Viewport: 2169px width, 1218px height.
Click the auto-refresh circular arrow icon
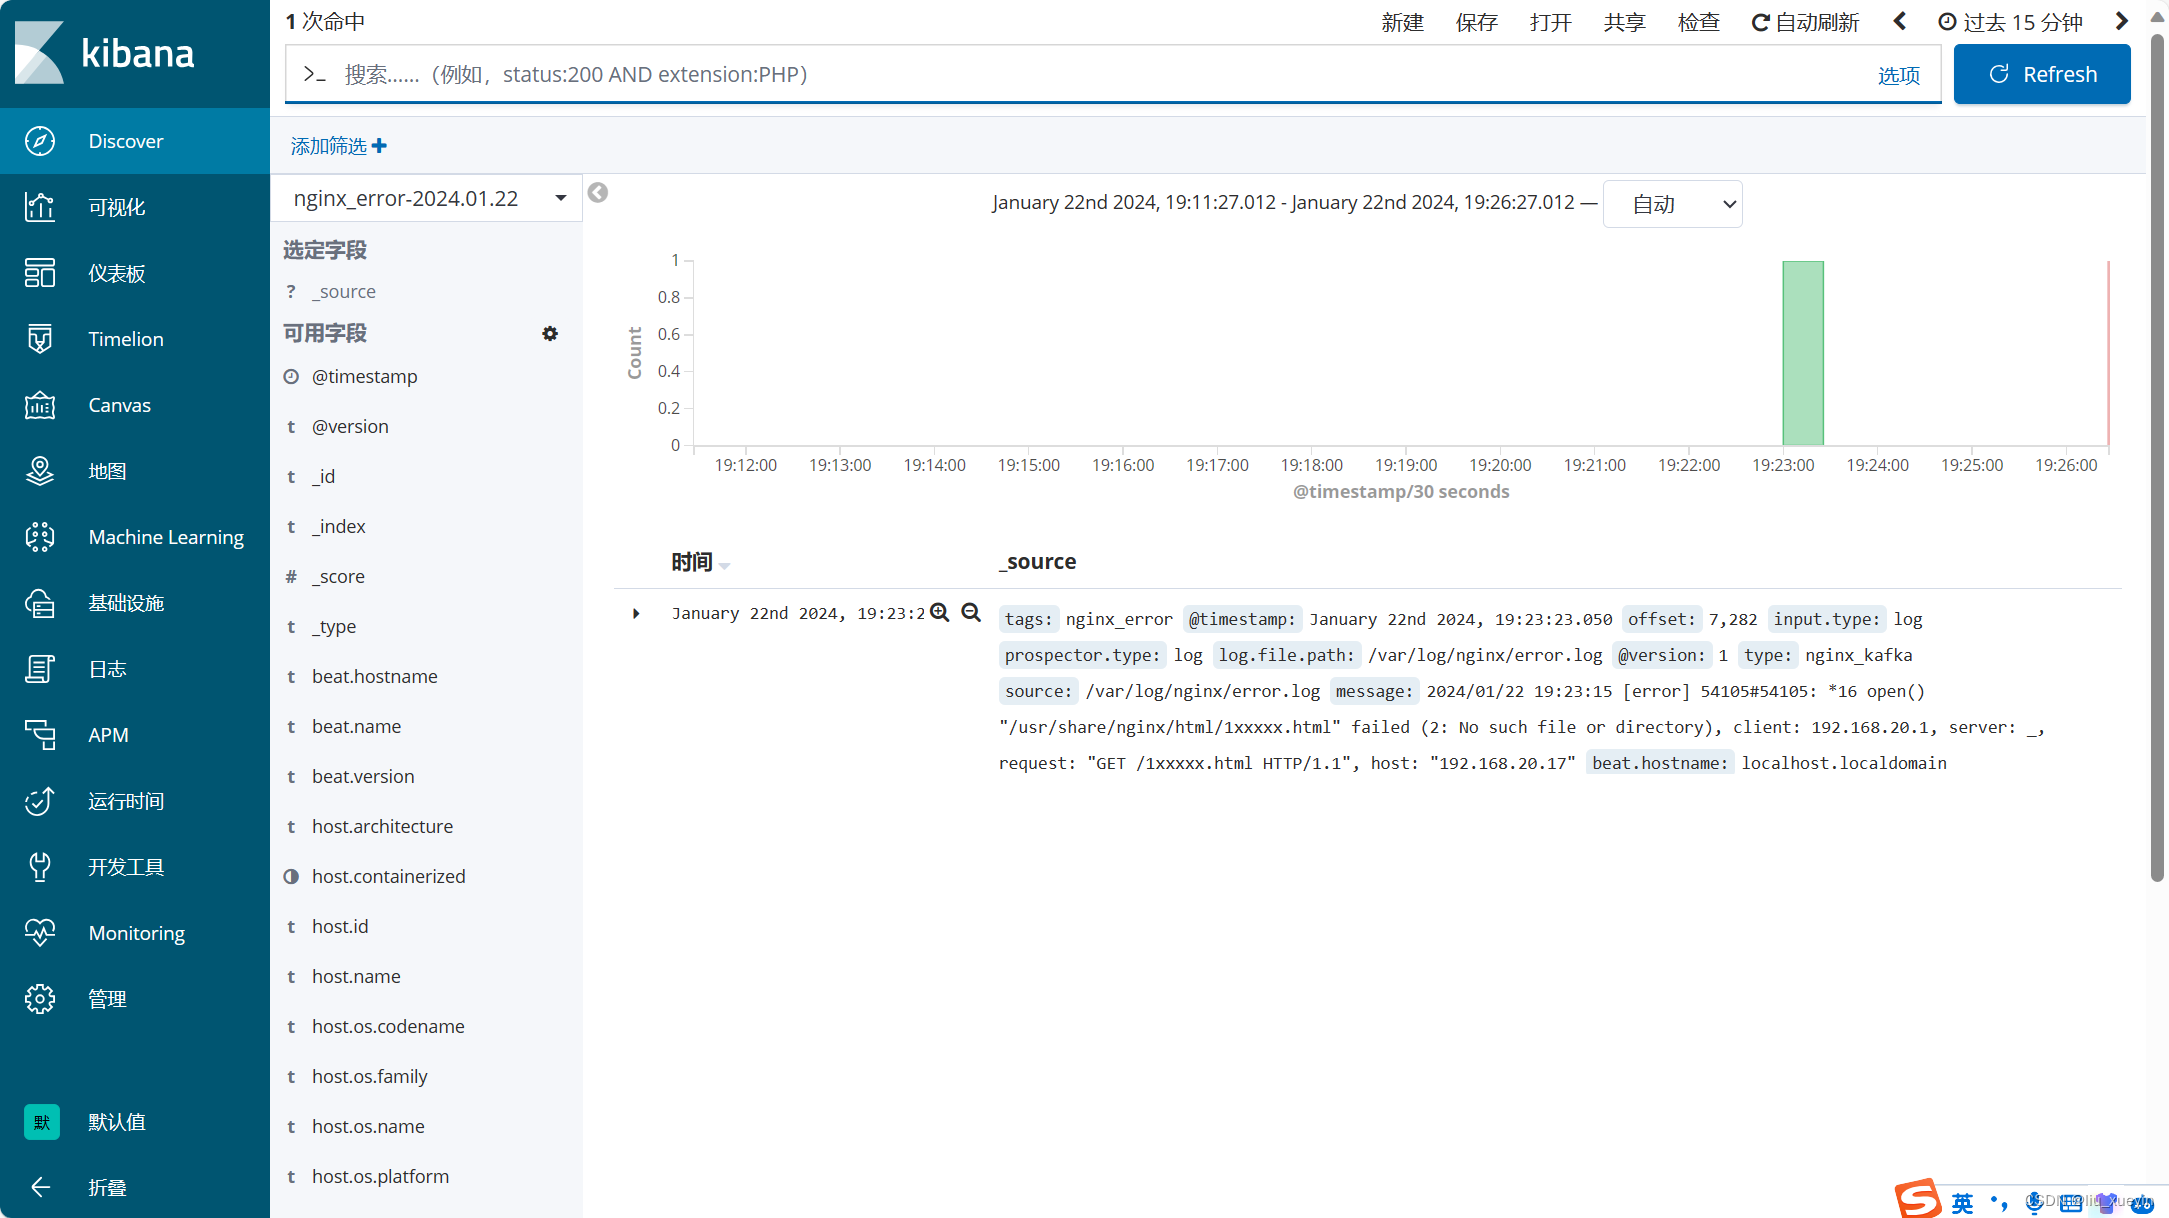tap(1758, 21)
